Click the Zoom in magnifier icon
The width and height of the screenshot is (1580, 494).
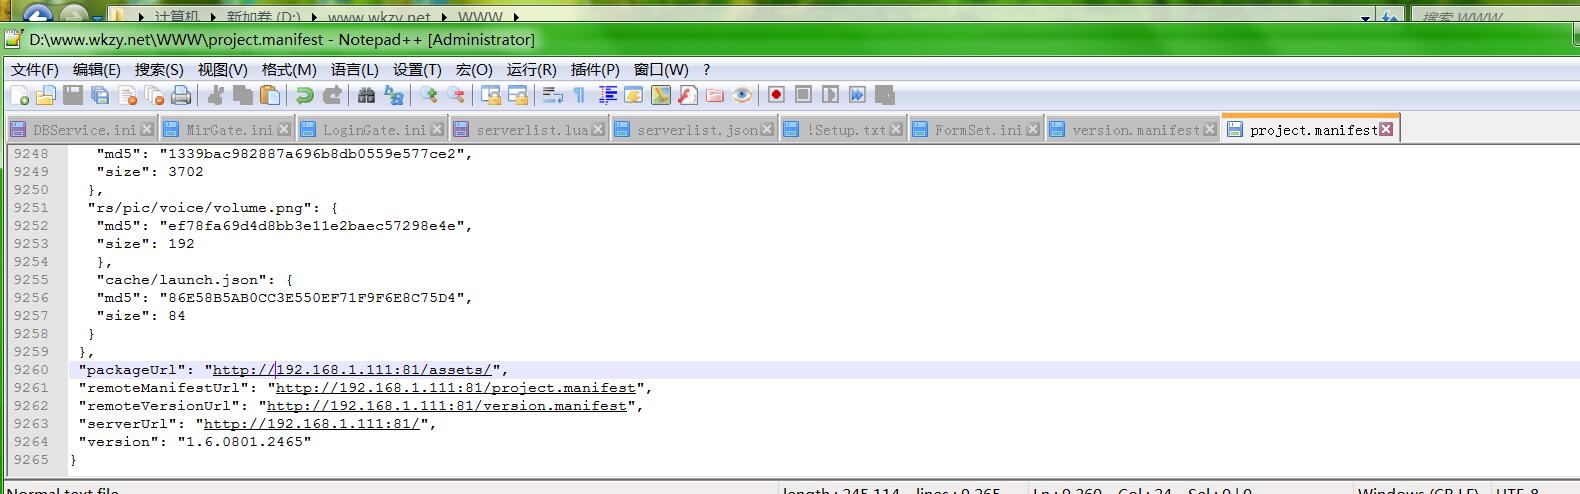click(x=429, y=95)
